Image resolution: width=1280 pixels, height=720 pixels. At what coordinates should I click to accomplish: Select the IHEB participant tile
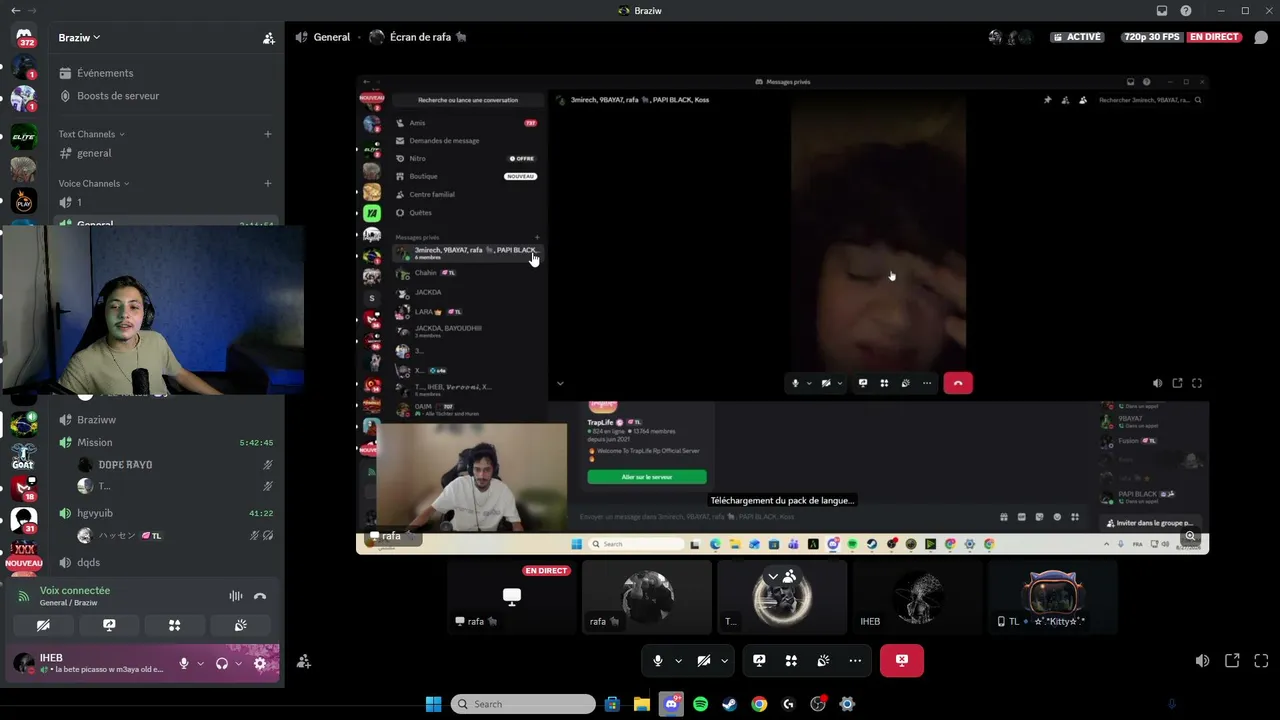click(917, 597)
